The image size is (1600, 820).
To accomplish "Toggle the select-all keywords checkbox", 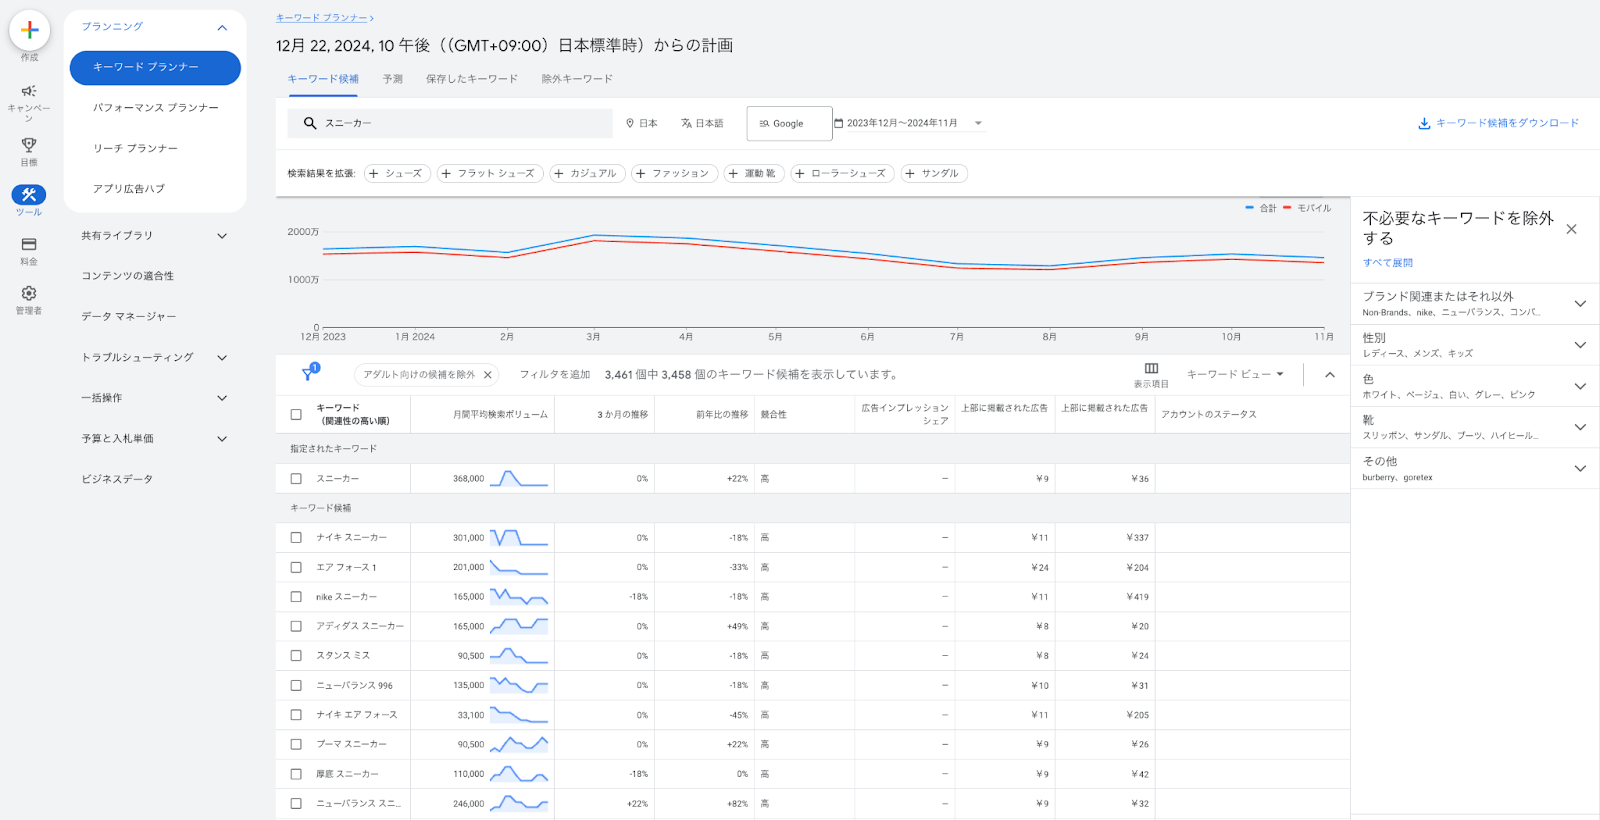I will tap(296, 414).
